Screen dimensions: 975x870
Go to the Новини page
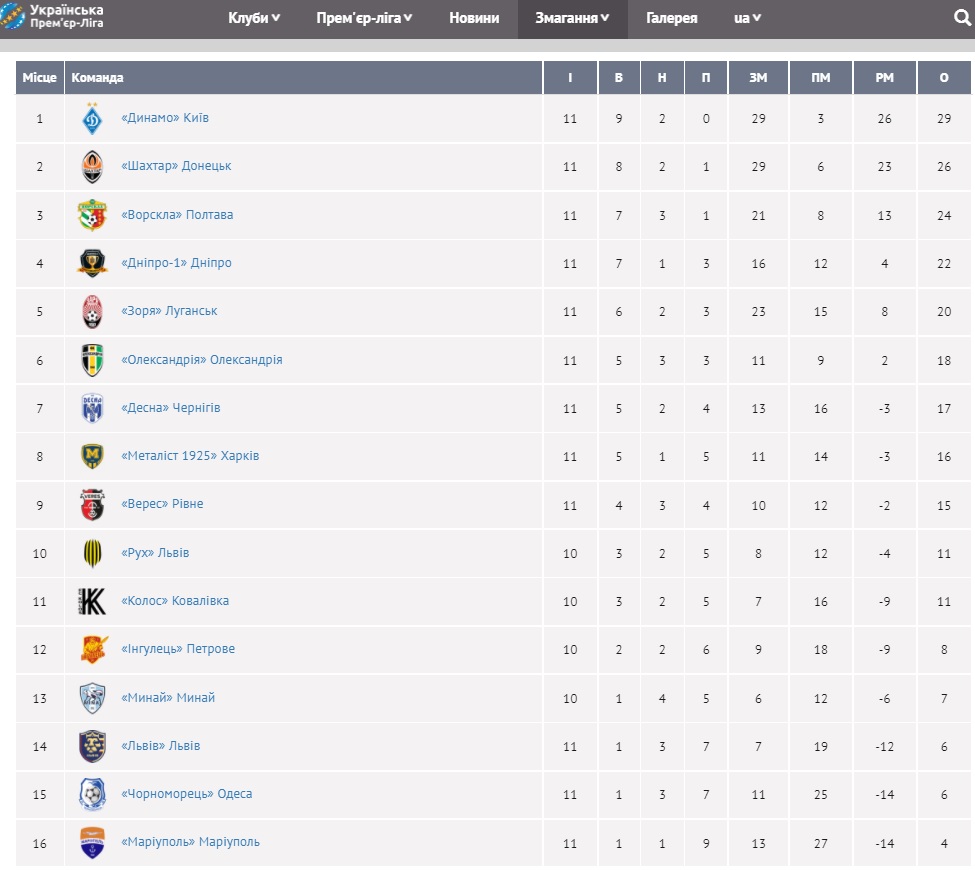pyautogui.click(x=474, y=18)
